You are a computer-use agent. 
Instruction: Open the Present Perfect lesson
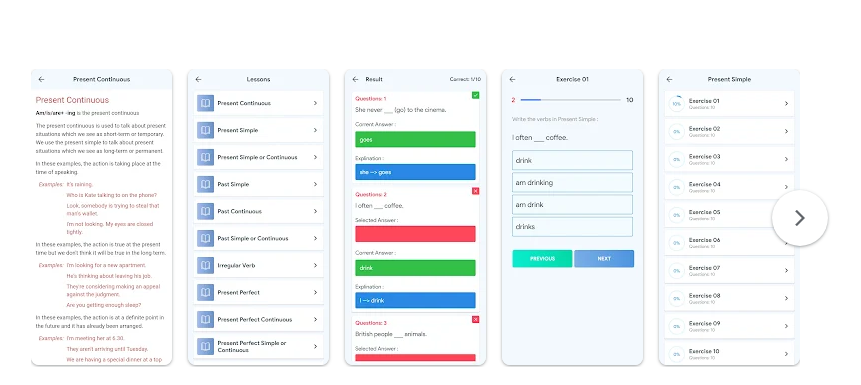pos(259,292)
